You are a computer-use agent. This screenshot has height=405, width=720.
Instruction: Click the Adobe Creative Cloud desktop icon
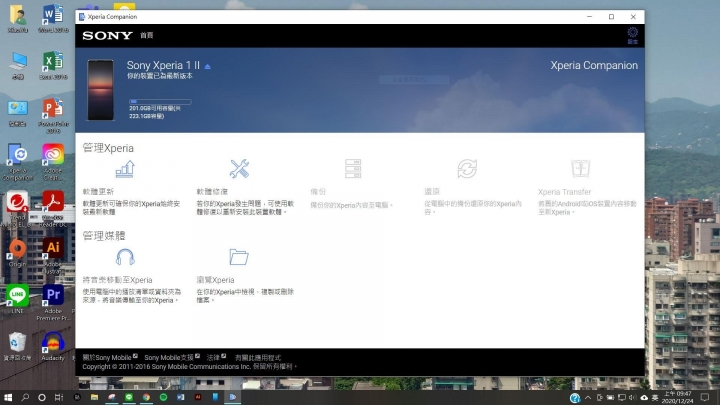point(53,162)
